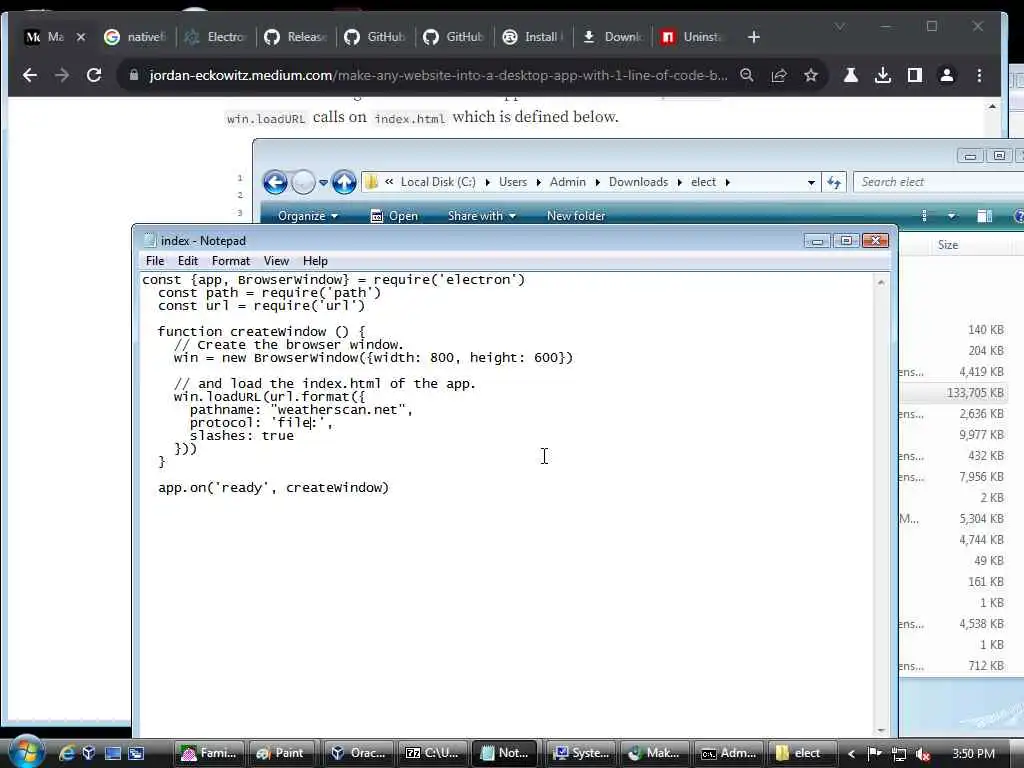Switch to the 7-Zip C:\U taskbar button

click(x=432, y=753)
